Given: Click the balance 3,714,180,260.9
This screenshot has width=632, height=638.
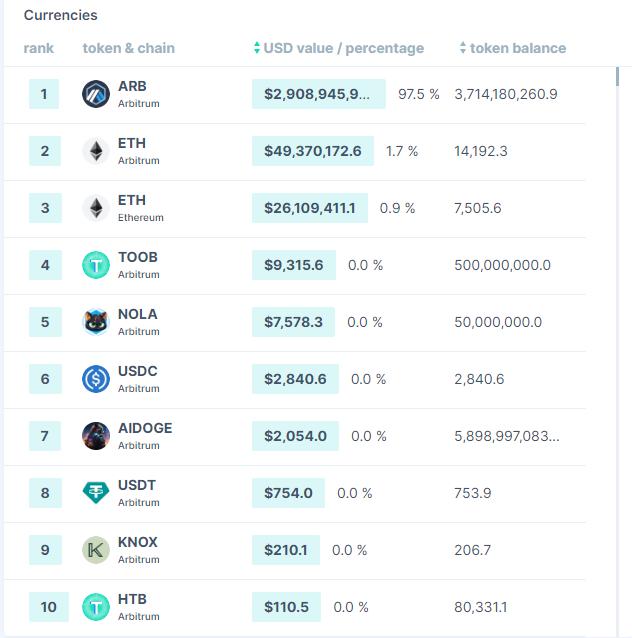Looking at the screenshot, I should coord(506,94).
